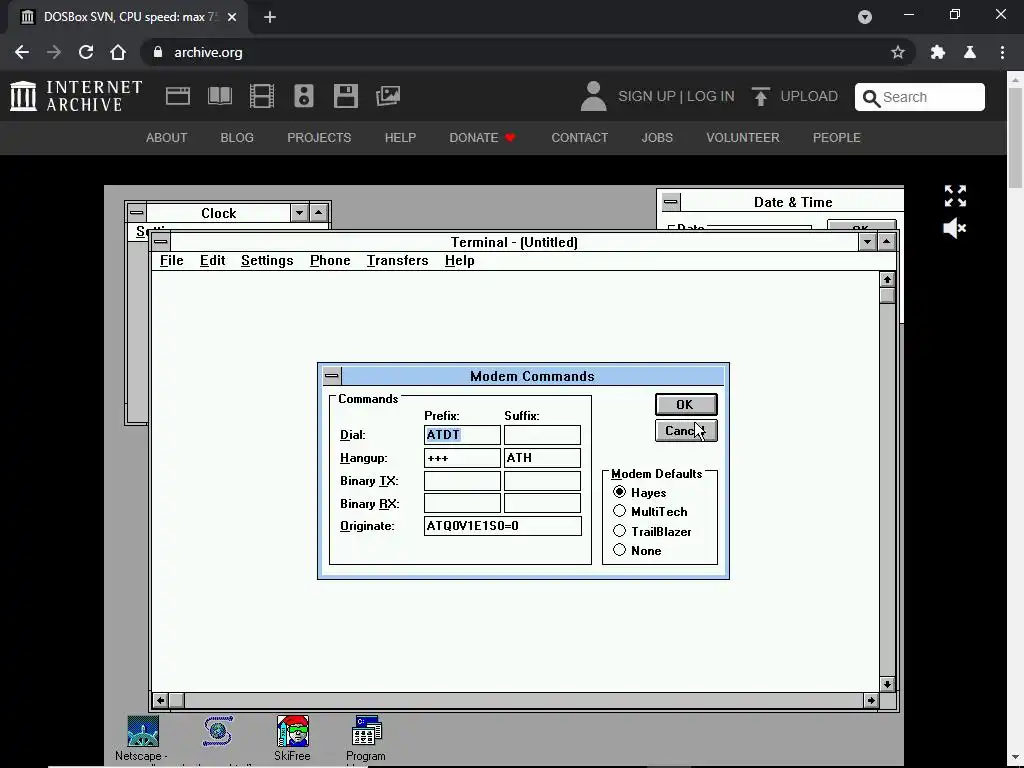The image size is (1024, 768).
Task: Open the Terminal Edit menu
Action: coord(212,261)
